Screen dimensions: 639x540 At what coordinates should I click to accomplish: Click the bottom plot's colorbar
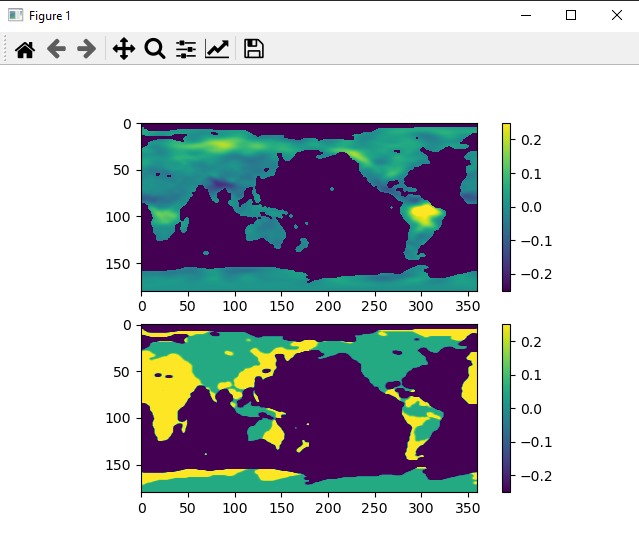pyautogui.click(x=506, y=408)
